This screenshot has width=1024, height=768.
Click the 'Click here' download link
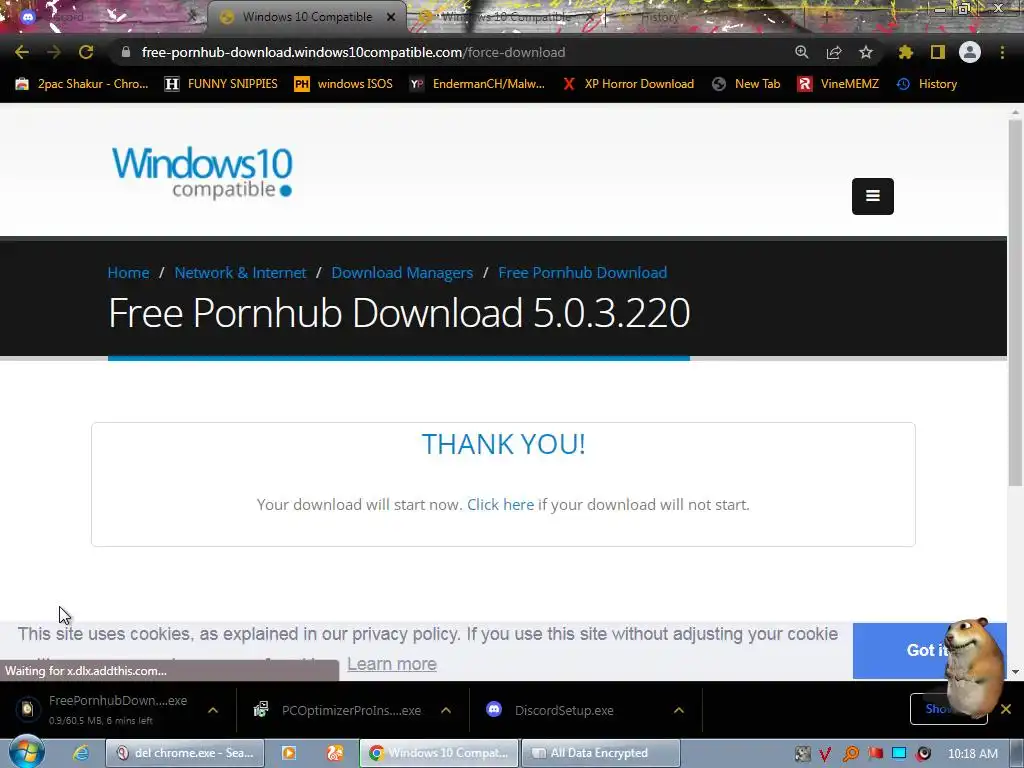point(500,504)
